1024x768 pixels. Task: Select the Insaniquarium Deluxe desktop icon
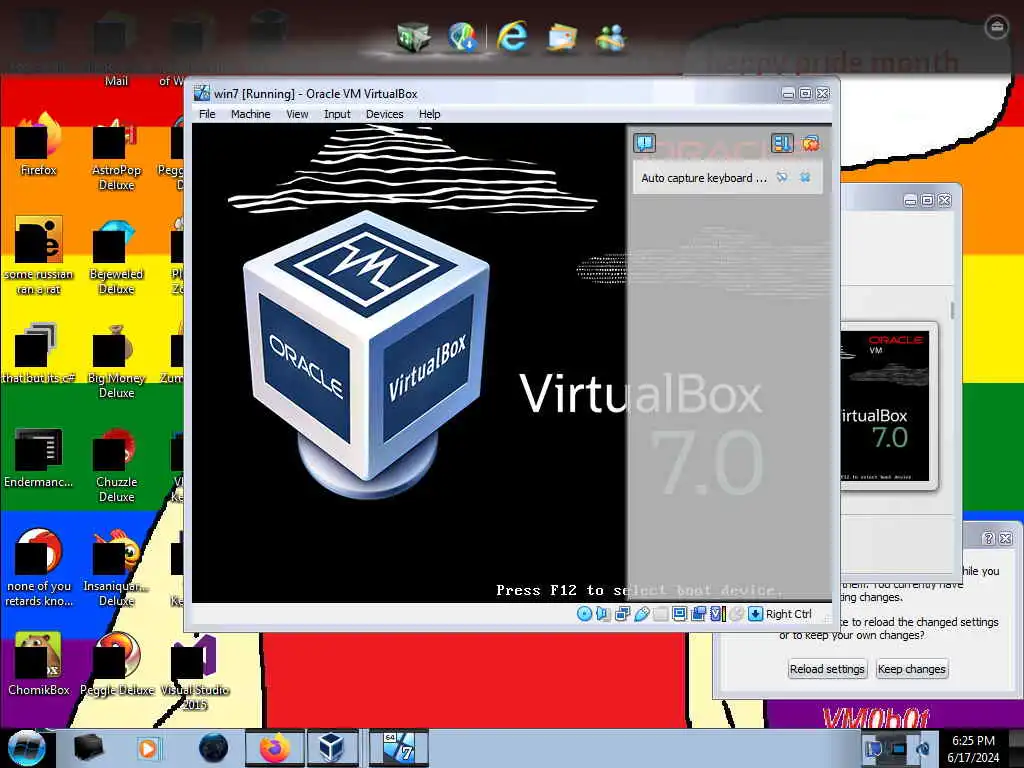[x=116, y=568]
